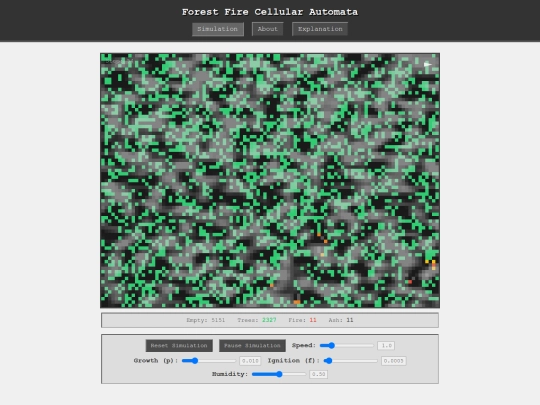Click the Reset Simulation button
The height and width of the screenshot is (405, 540).
click(179, 345)
